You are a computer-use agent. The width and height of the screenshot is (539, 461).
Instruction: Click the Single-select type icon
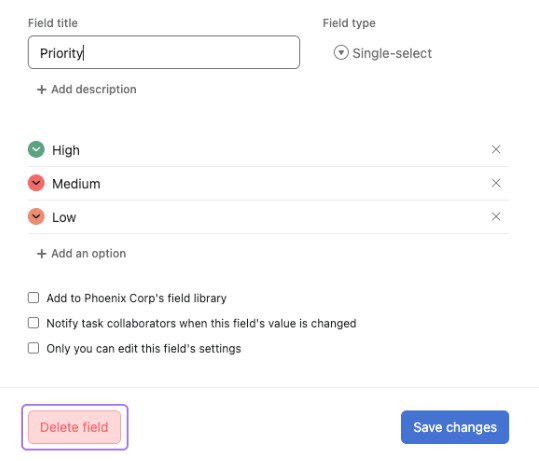click(341, 53)
